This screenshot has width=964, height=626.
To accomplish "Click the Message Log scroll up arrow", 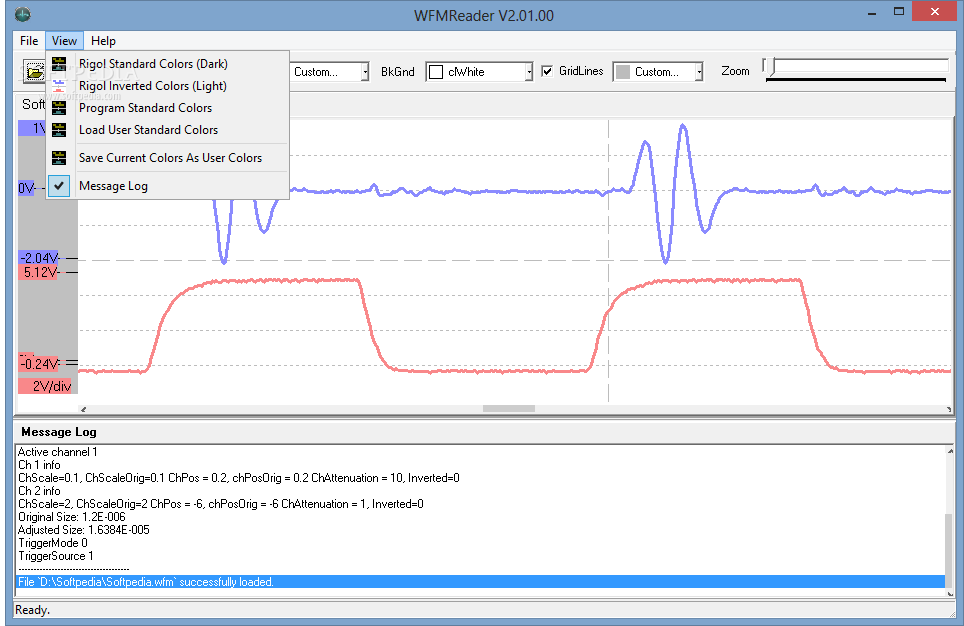I will [950, 451].
